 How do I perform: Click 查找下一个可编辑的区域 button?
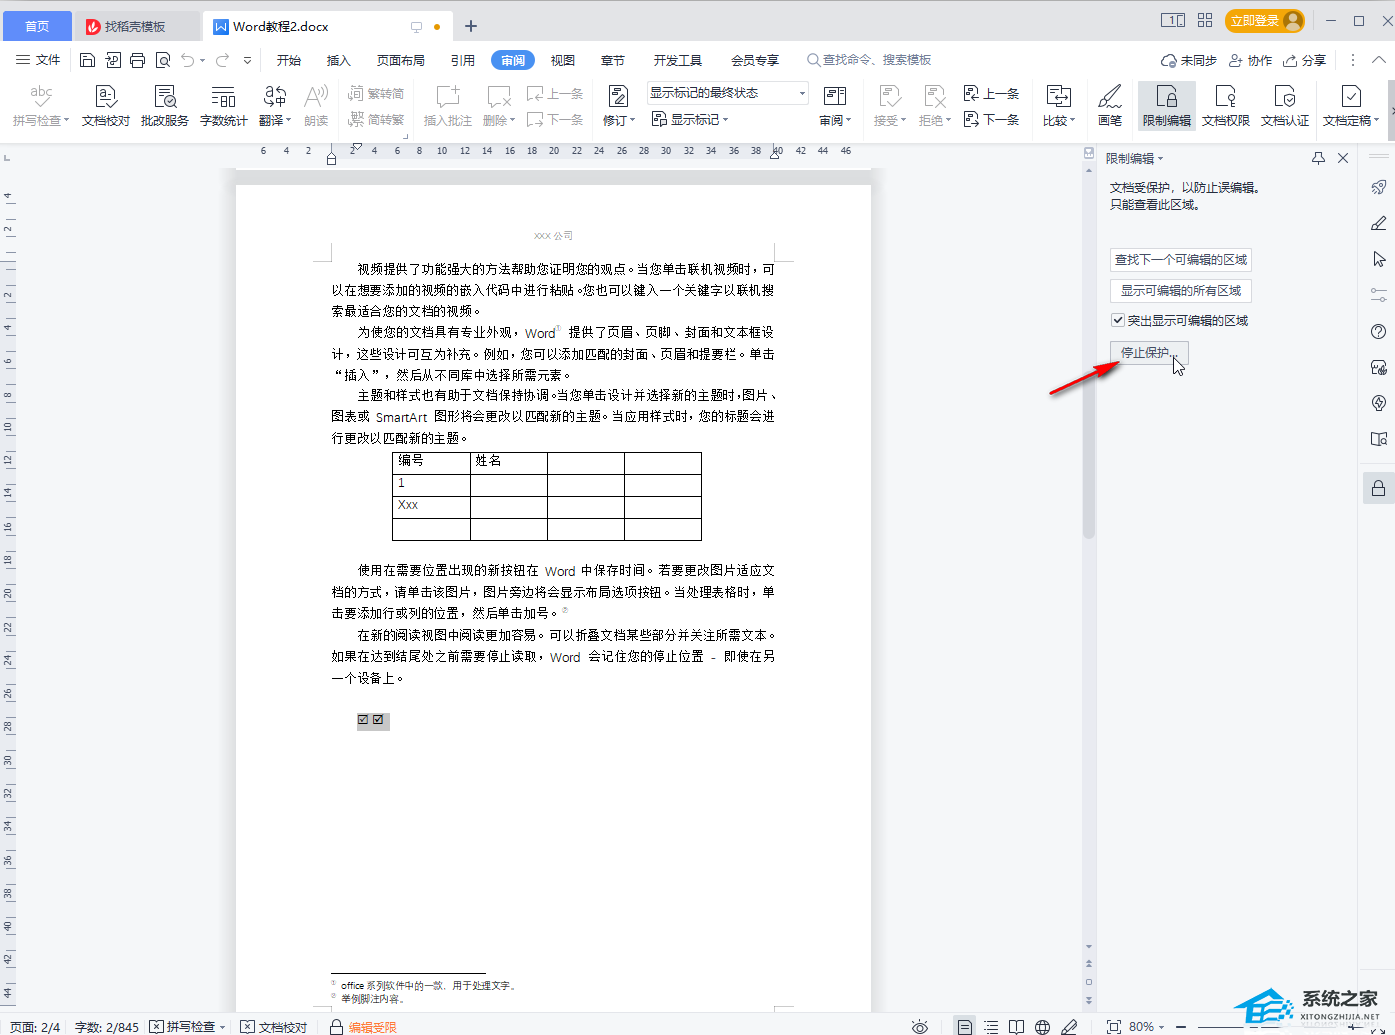(1181, 259)
